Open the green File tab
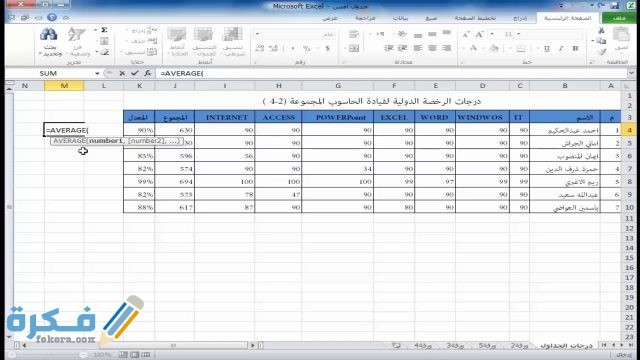This screenshot has width=640, height=360. pos(619,18)
